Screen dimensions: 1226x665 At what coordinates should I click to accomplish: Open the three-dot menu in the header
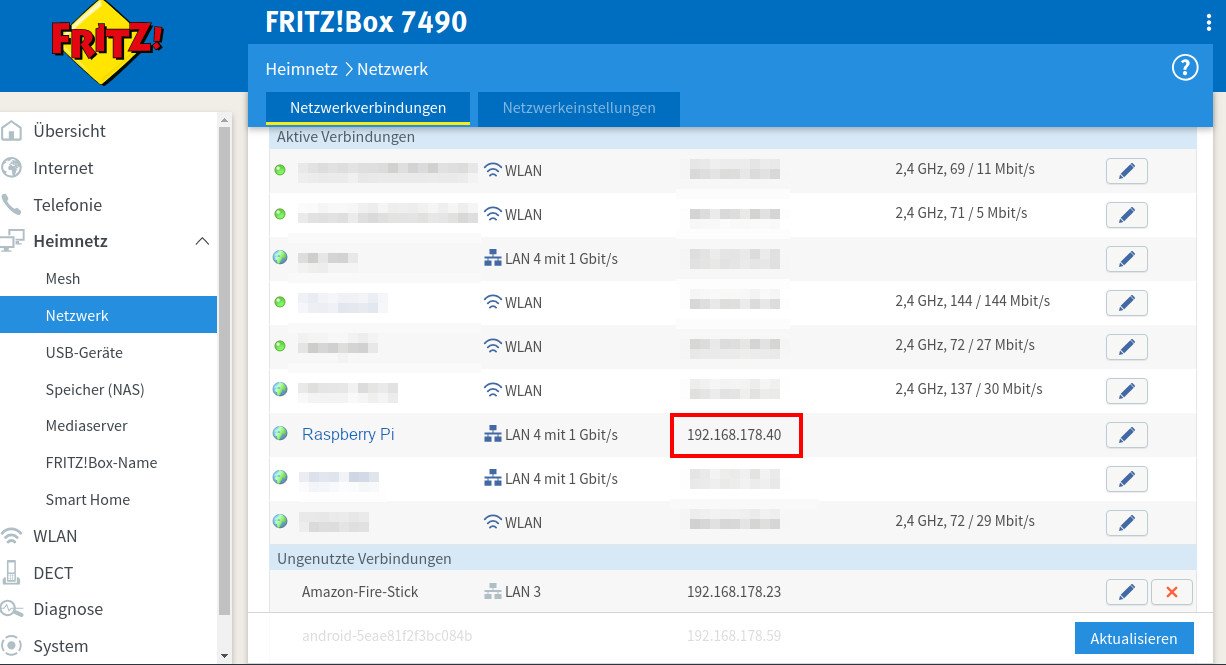pos(1209,20)
